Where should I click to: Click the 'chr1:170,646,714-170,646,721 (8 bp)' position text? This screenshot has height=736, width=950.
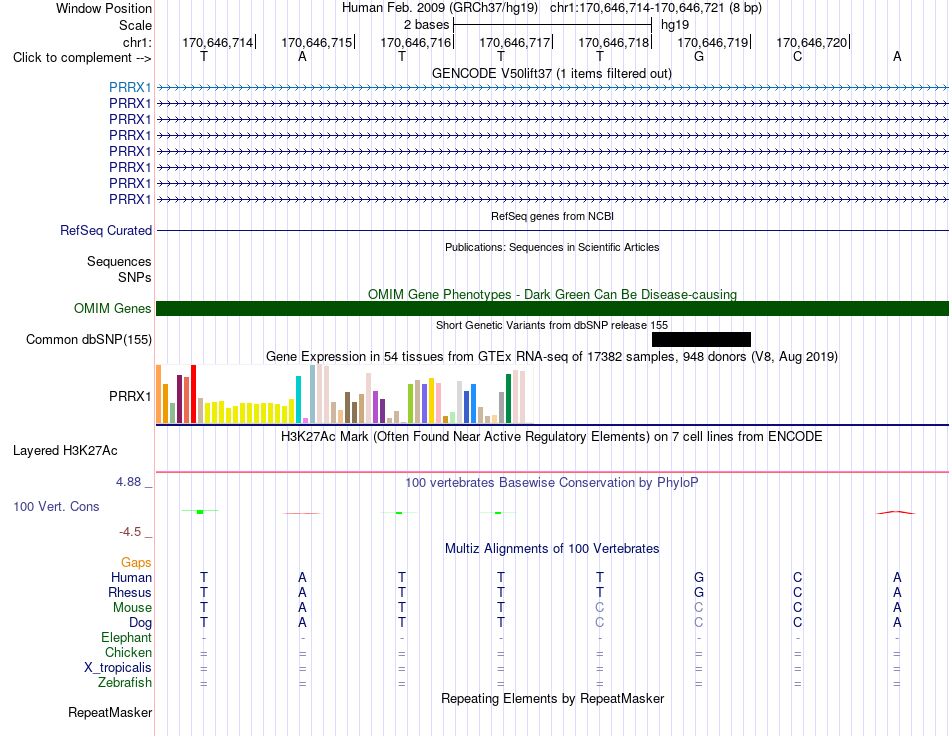[656, 8]
